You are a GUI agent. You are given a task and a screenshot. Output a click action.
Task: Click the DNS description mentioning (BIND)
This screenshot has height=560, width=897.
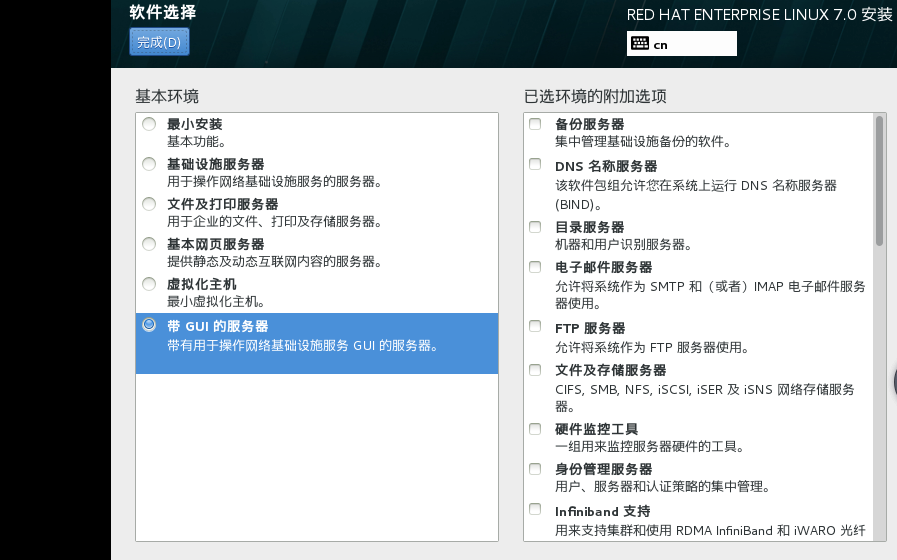696,194
